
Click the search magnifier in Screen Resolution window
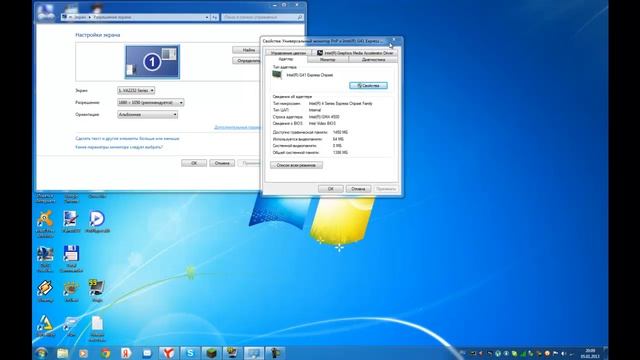tap(300, 18)
